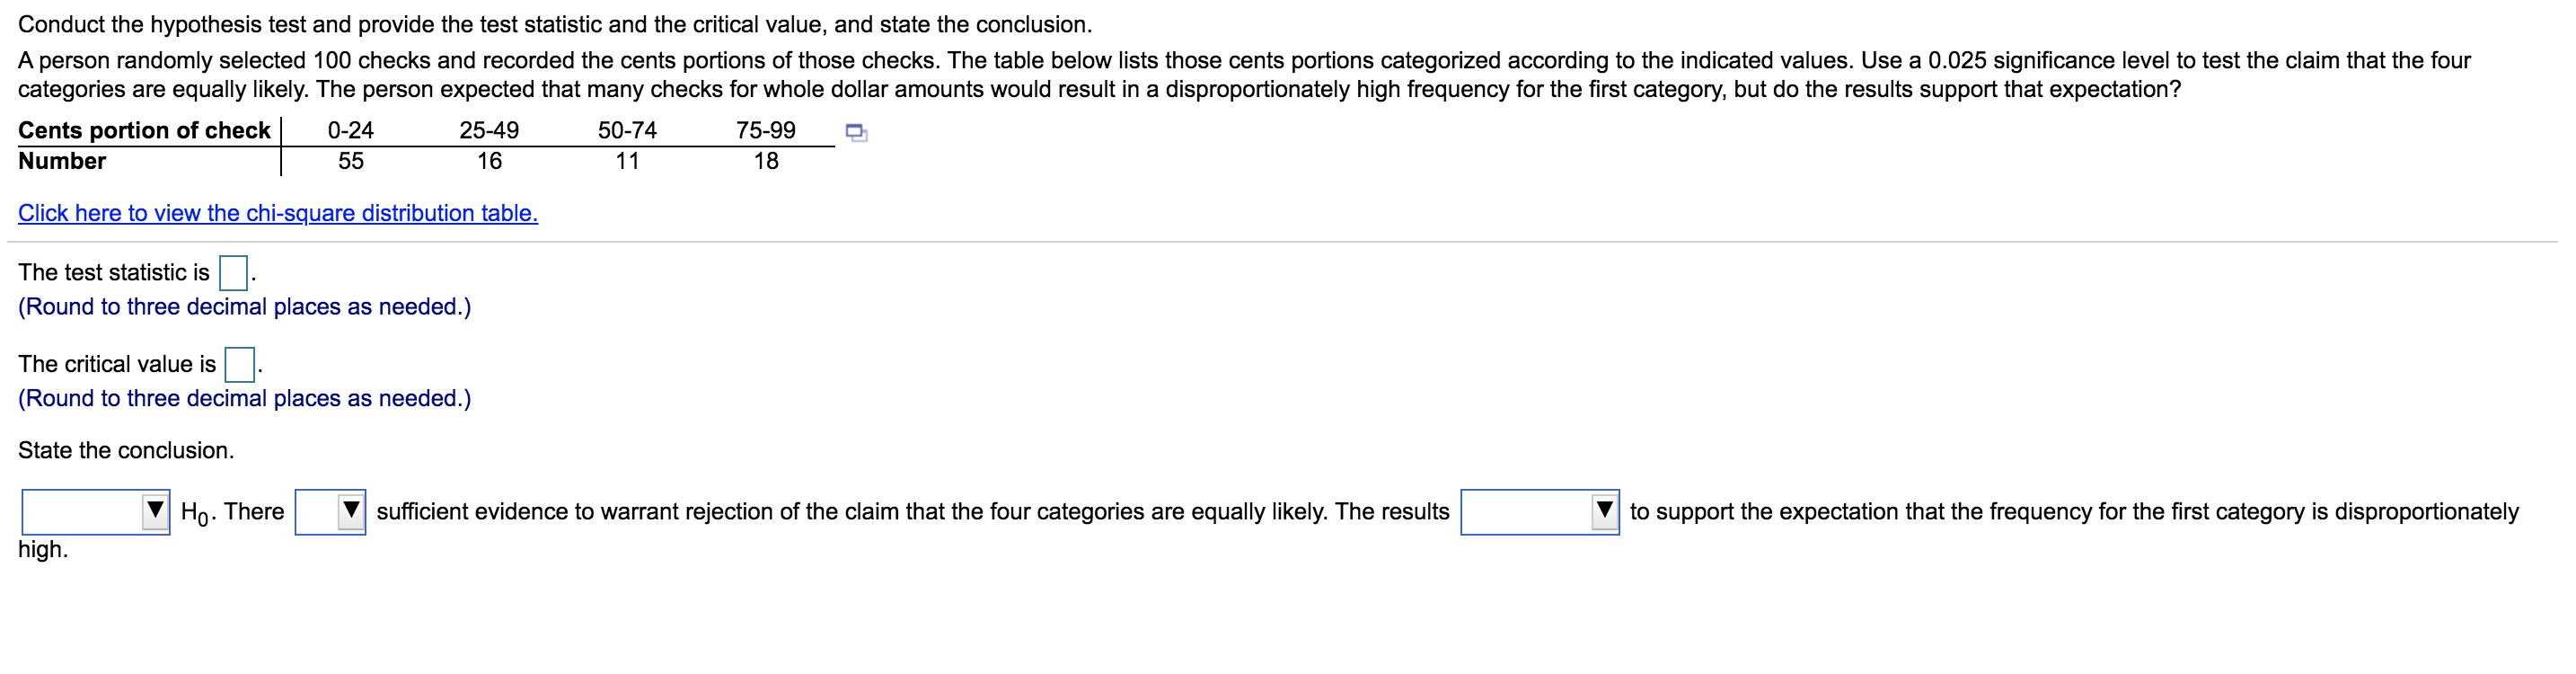Open the chi-square distribution table
2576x674 pixels.
(278, 213)
